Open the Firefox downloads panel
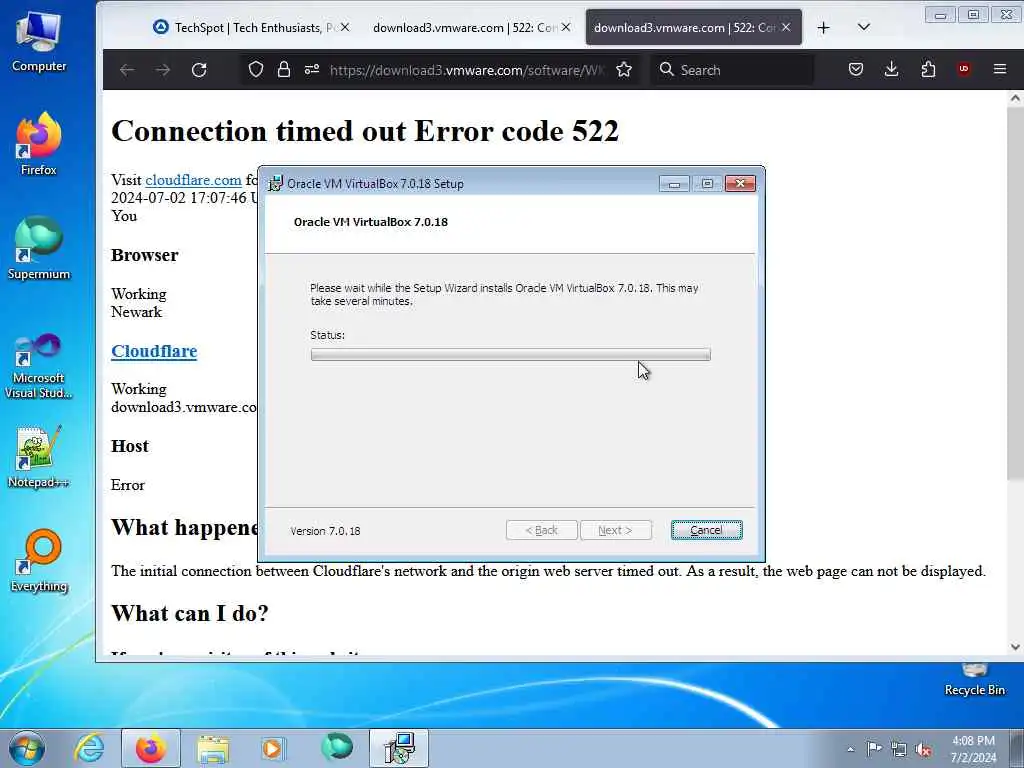The width and height of the screenshot is (1024, 768). click(x=891, y=69)
